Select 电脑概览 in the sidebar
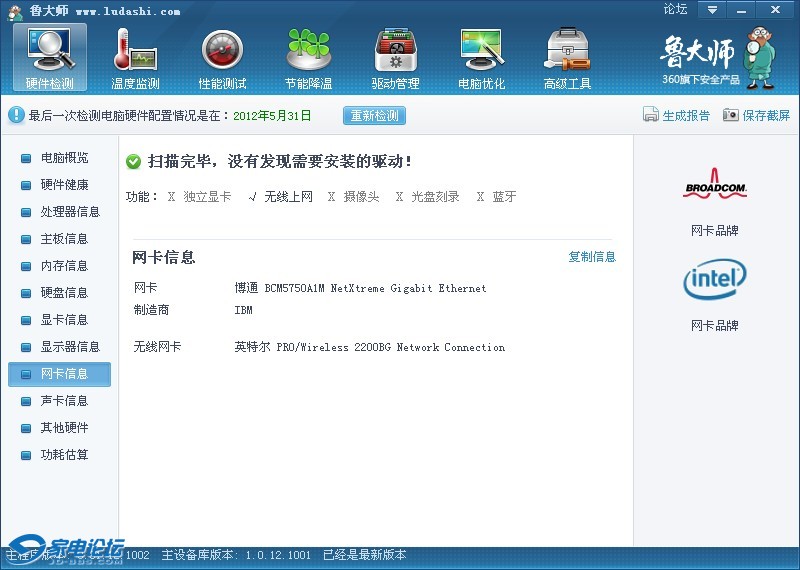The height and width of the screenshot is (570, 800). [63, 158]
